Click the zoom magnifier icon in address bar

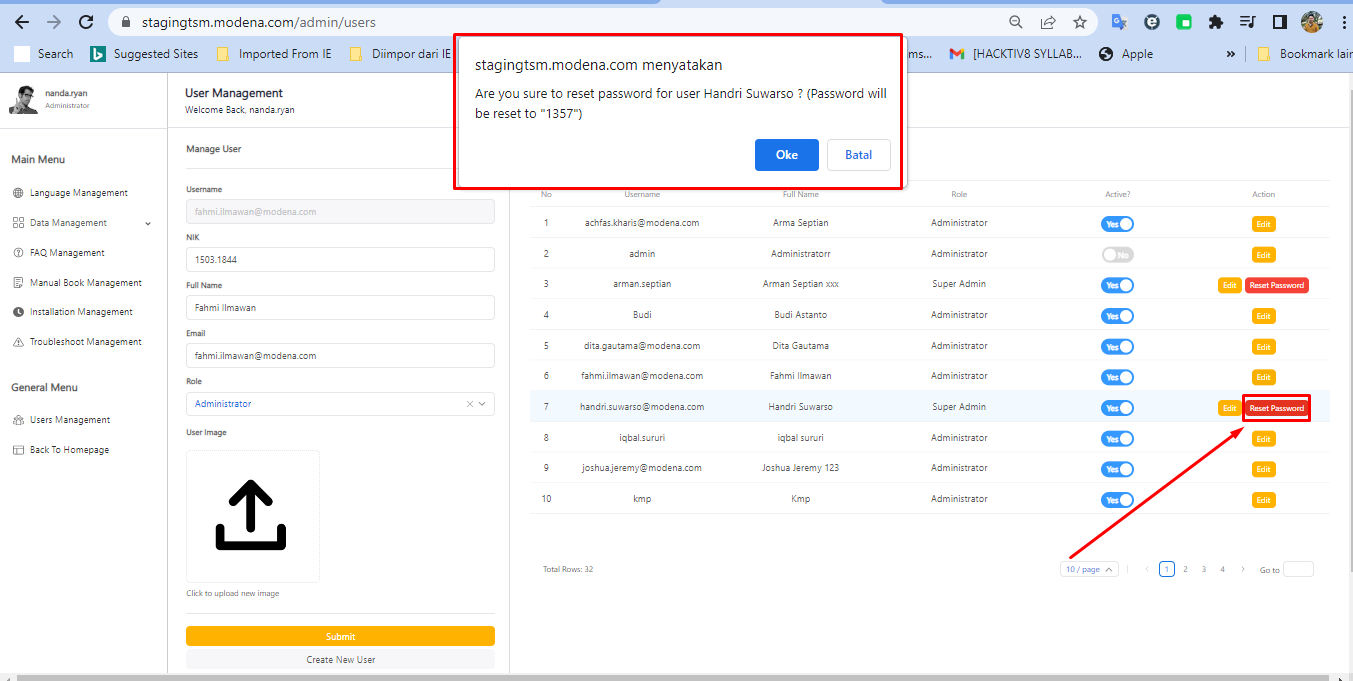(1015, 22)
